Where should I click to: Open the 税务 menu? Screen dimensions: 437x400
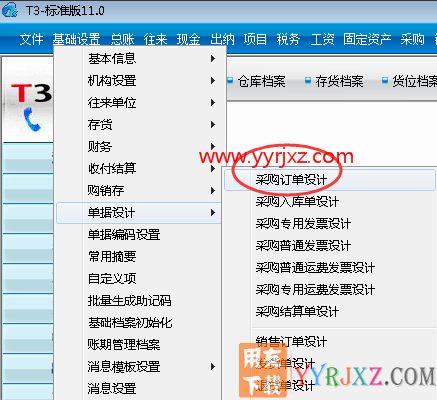288,39
